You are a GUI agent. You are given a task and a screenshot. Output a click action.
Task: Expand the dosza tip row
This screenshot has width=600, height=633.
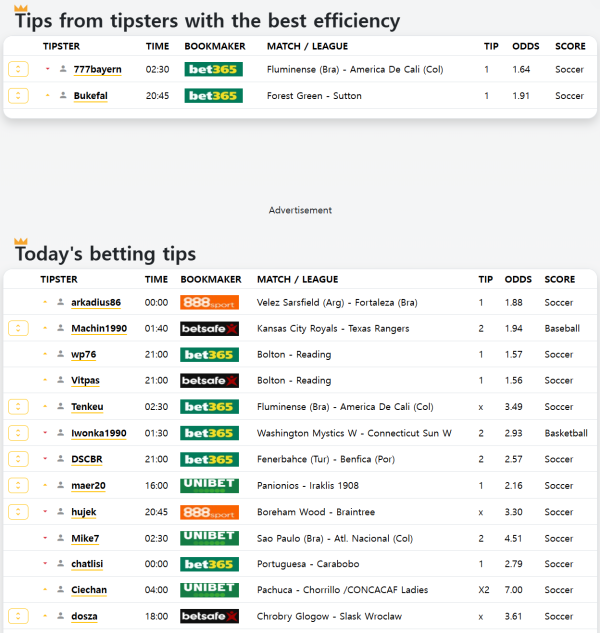pyautogui.click(x=18, y=616)
